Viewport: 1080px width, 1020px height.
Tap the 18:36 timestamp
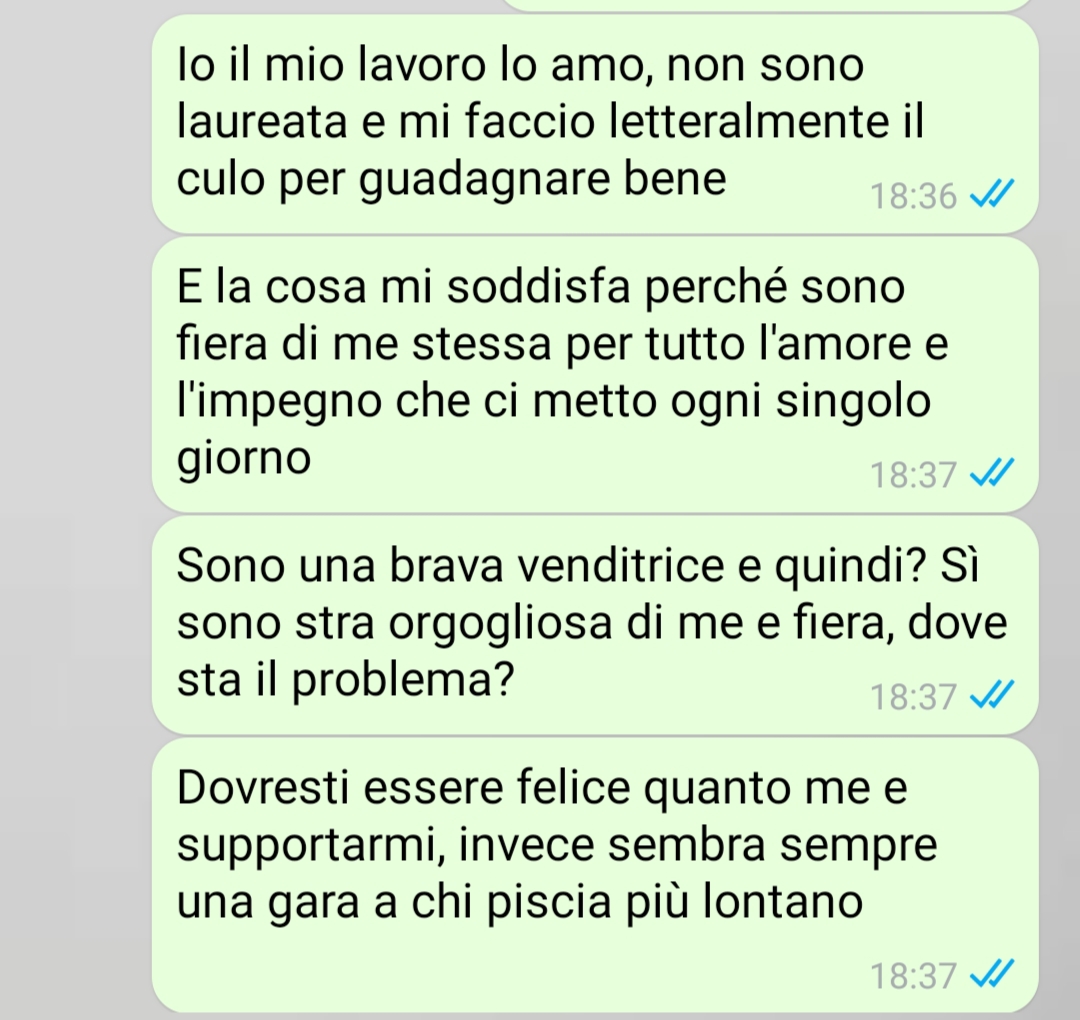click(x=913, y=196)
